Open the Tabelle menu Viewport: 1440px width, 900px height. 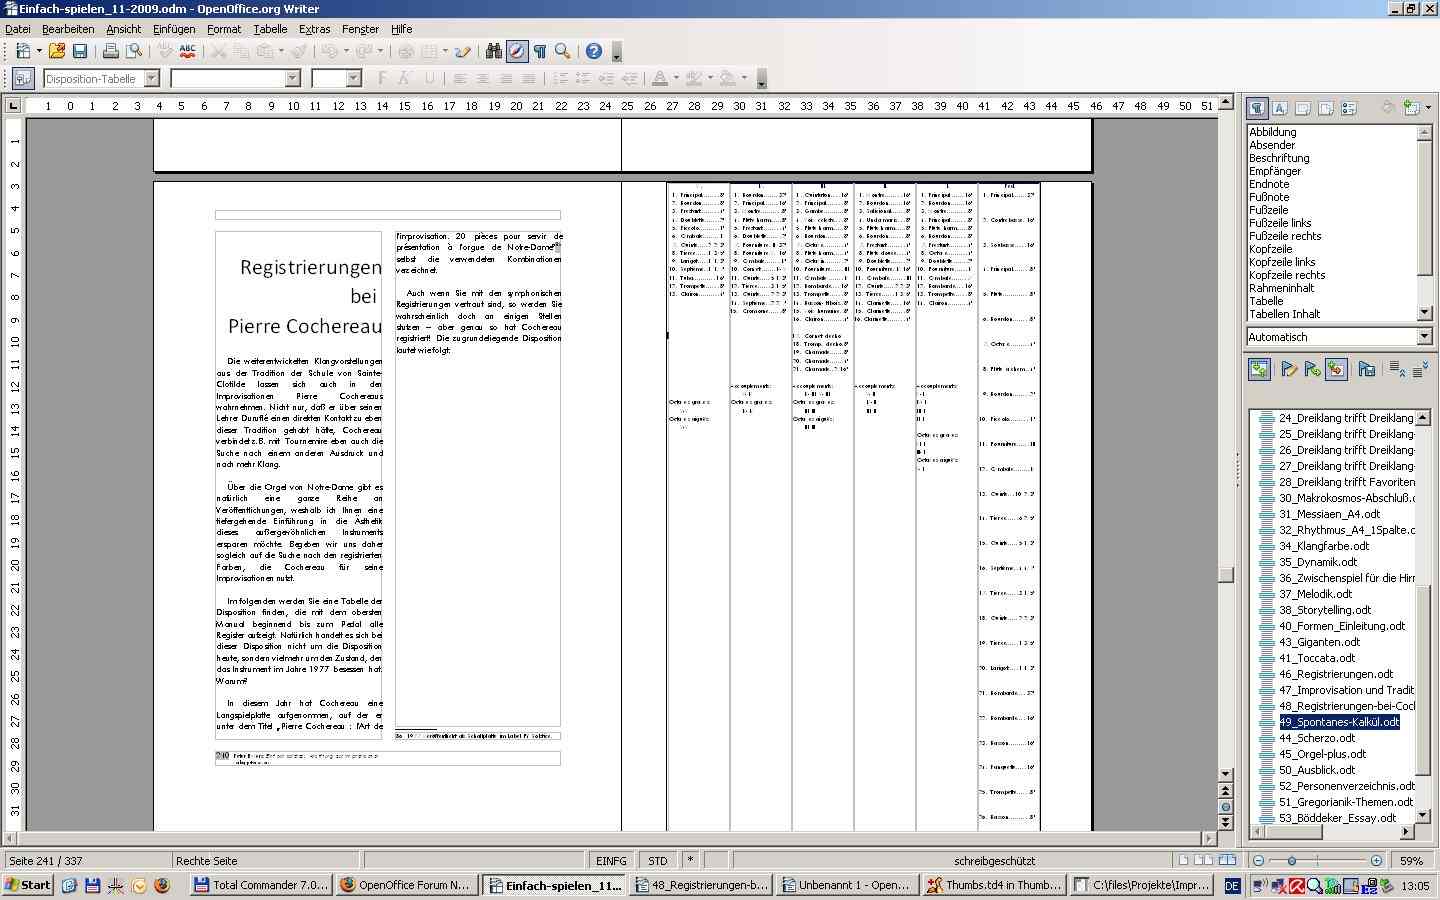(x=270, y=29)
